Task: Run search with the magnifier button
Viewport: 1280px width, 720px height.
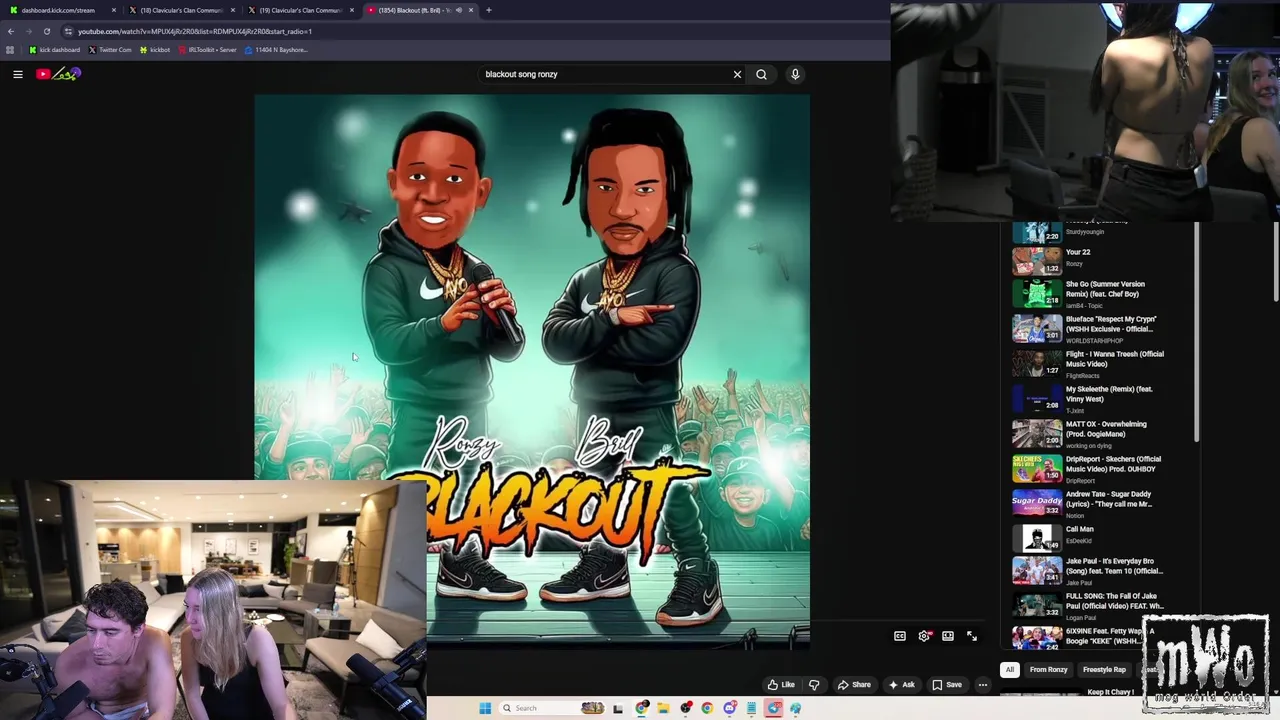Action: pos(761,74)
